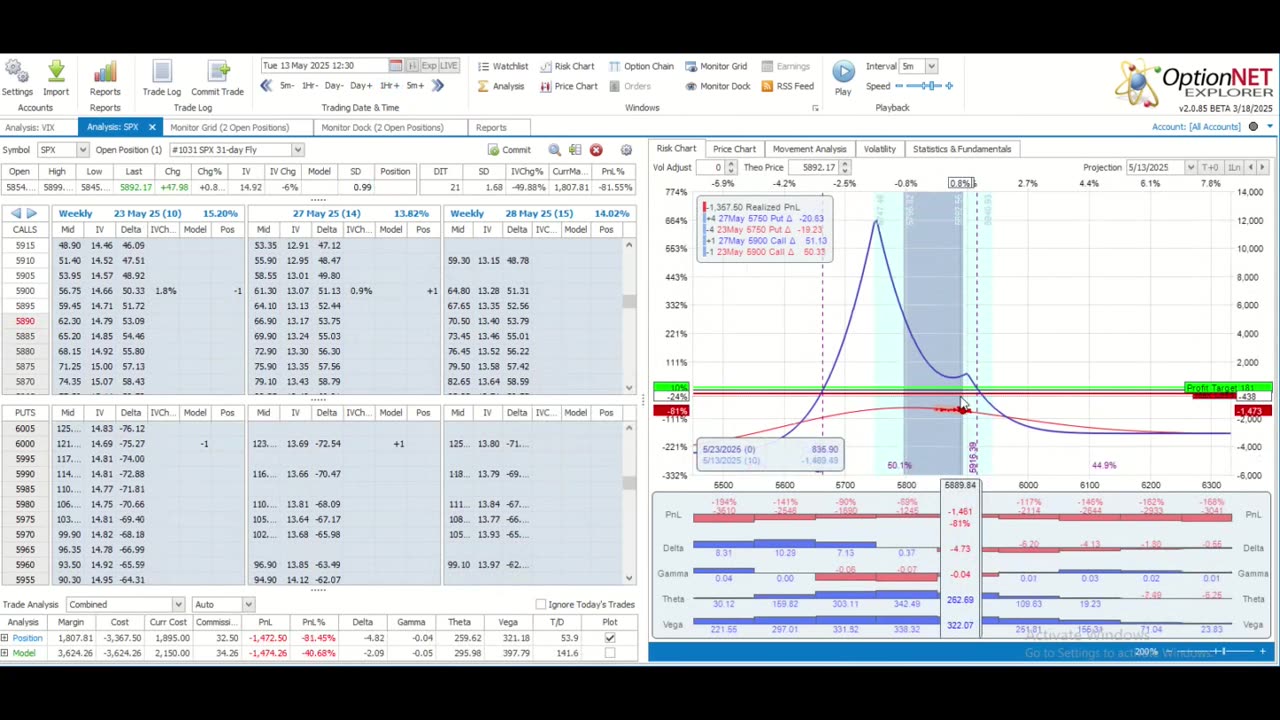
Task: Select the Statistics & Fundamentals tab
Action: pyautogui.click(x=962, y=149)
